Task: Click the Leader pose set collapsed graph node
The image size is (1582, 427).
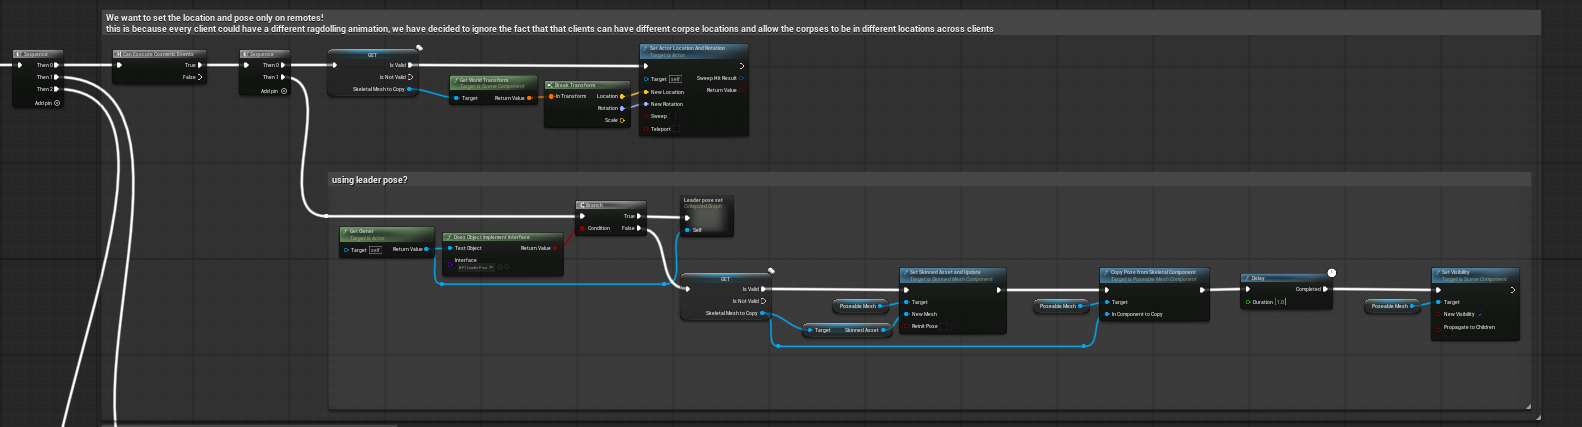Action: point(706,214)
